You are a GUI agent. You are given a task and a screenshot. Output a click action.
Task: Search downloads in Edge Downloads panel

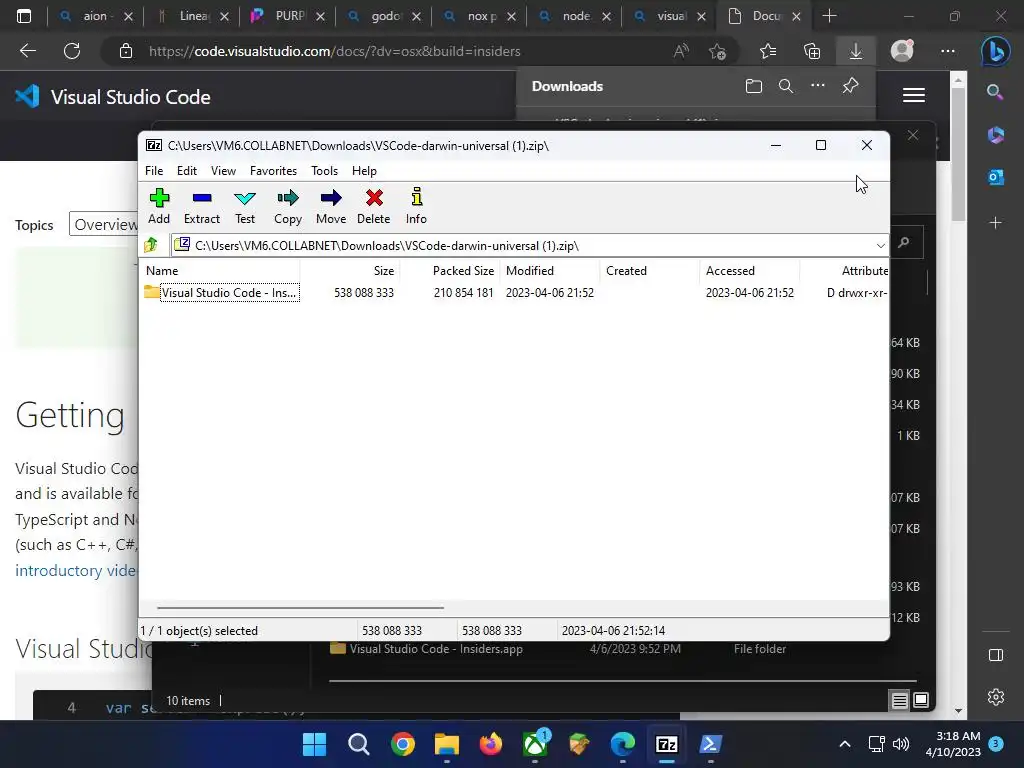[786, 86]
